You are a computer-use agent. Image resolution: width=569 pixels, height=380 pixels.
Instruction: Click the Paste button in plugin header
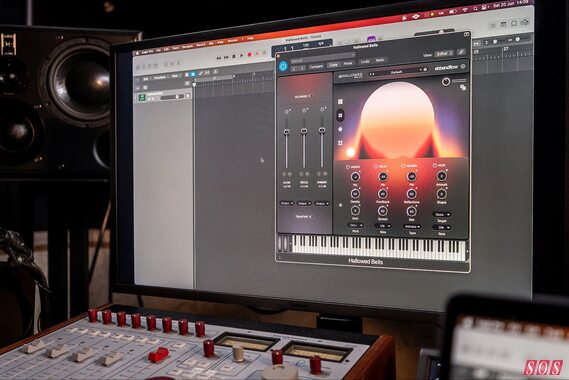click(348, 63)
